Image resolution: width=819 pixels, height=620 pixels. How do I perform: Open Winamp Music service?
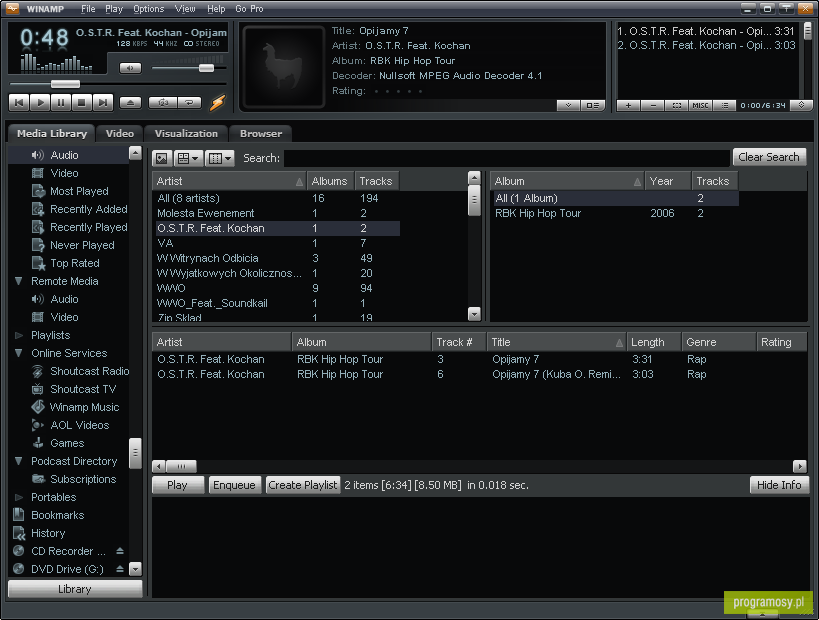(84, 407)
